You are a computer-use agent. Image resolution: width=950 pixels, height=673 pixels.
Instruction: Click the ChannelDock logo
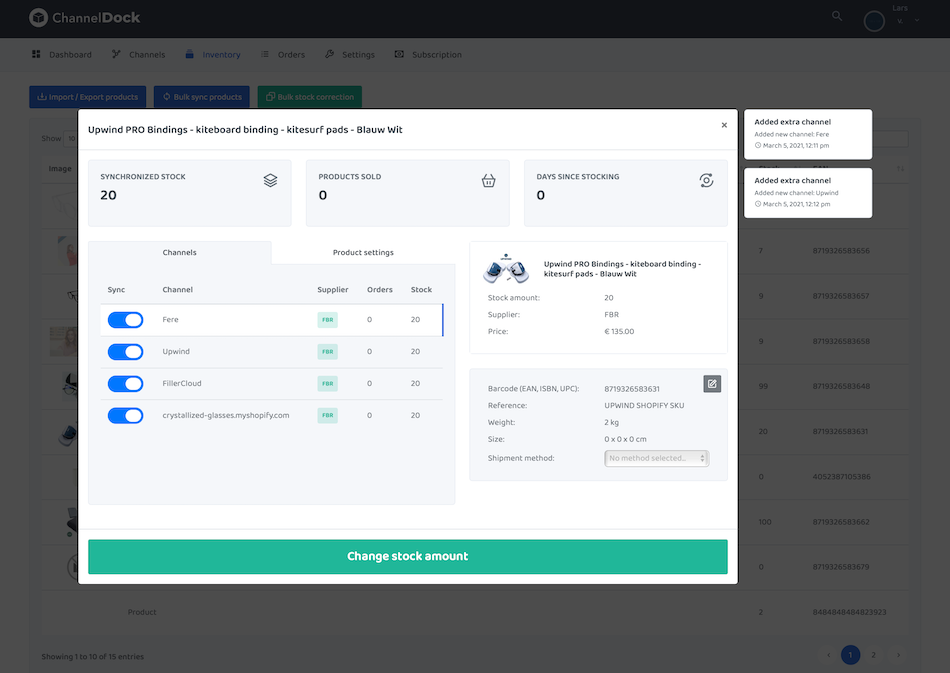pyautogui.click(x=84, y=18)
